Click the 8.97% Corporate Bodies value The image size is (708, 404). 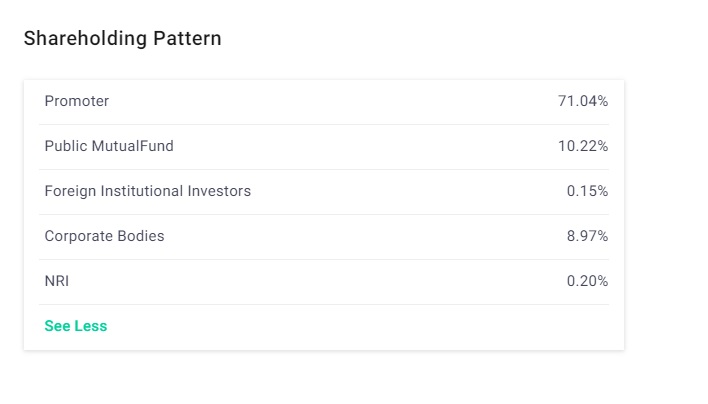587,236
